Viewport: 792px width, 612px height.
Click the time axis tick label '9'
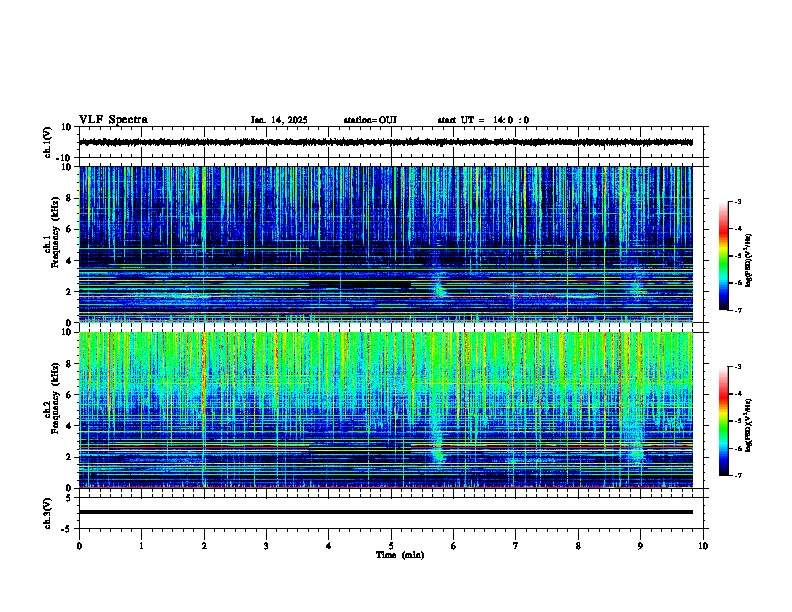tap(640, 546)
